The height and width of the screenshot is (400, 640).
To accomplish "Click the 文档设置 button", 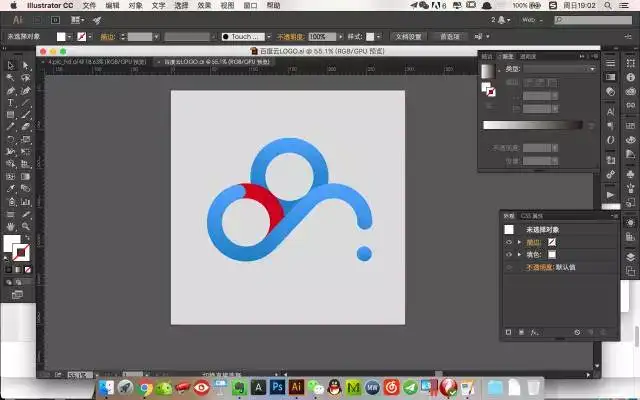I will pyautogui.click(x=408, y=37).
